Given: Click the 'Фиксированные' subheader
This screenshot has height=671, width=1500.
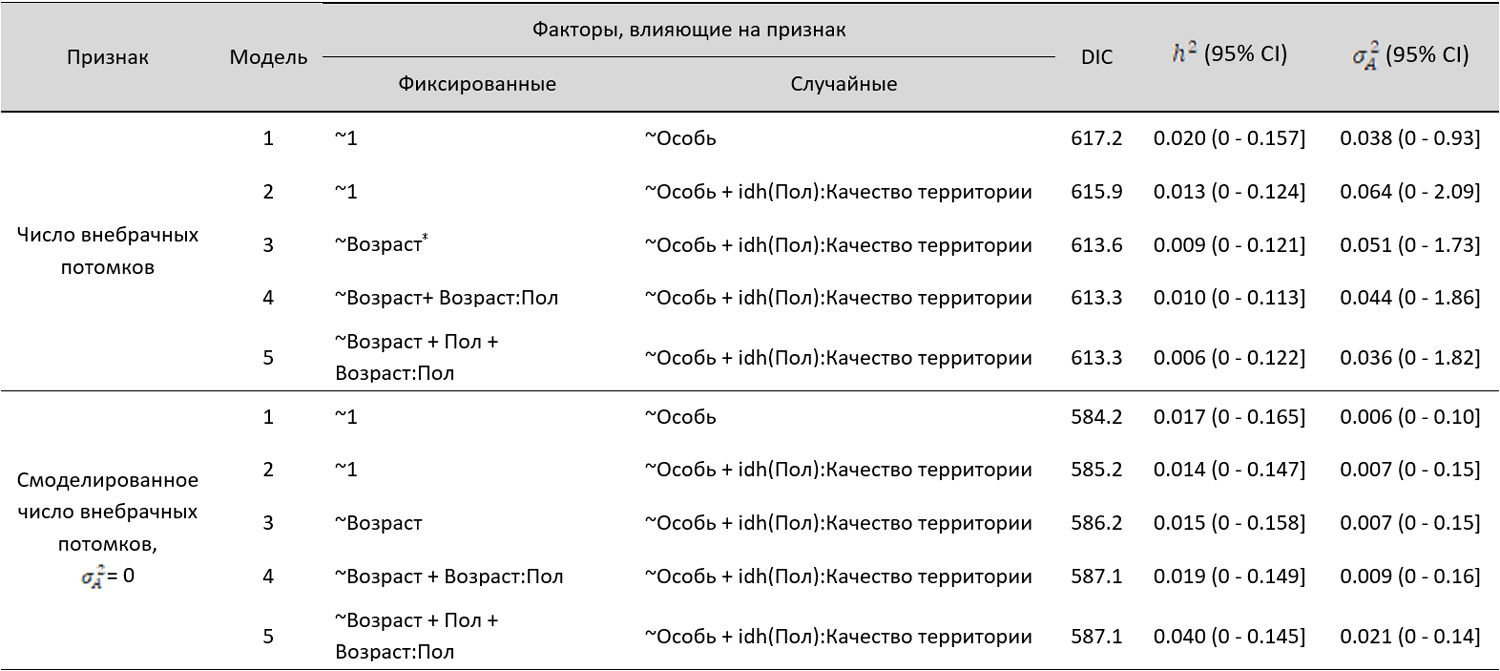Looking at the screenshot, I should pyautogui.click(x=477, y=84).
